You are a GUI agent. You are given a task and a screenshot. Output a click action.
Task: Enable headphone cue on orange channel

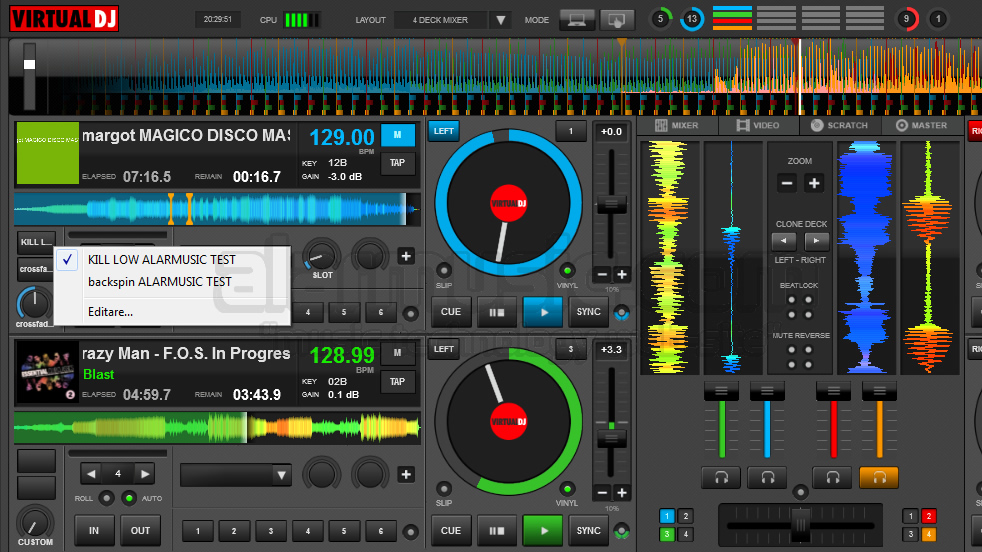click(879, 478)
